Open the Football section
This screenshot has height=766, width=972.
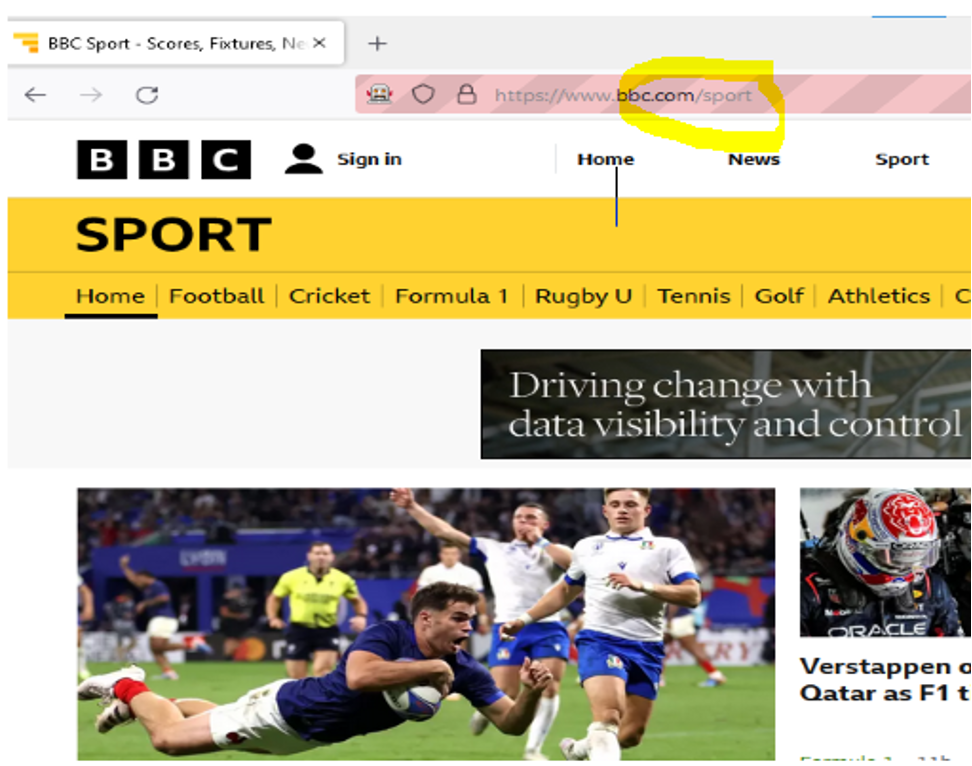click(x=216, y=296)
